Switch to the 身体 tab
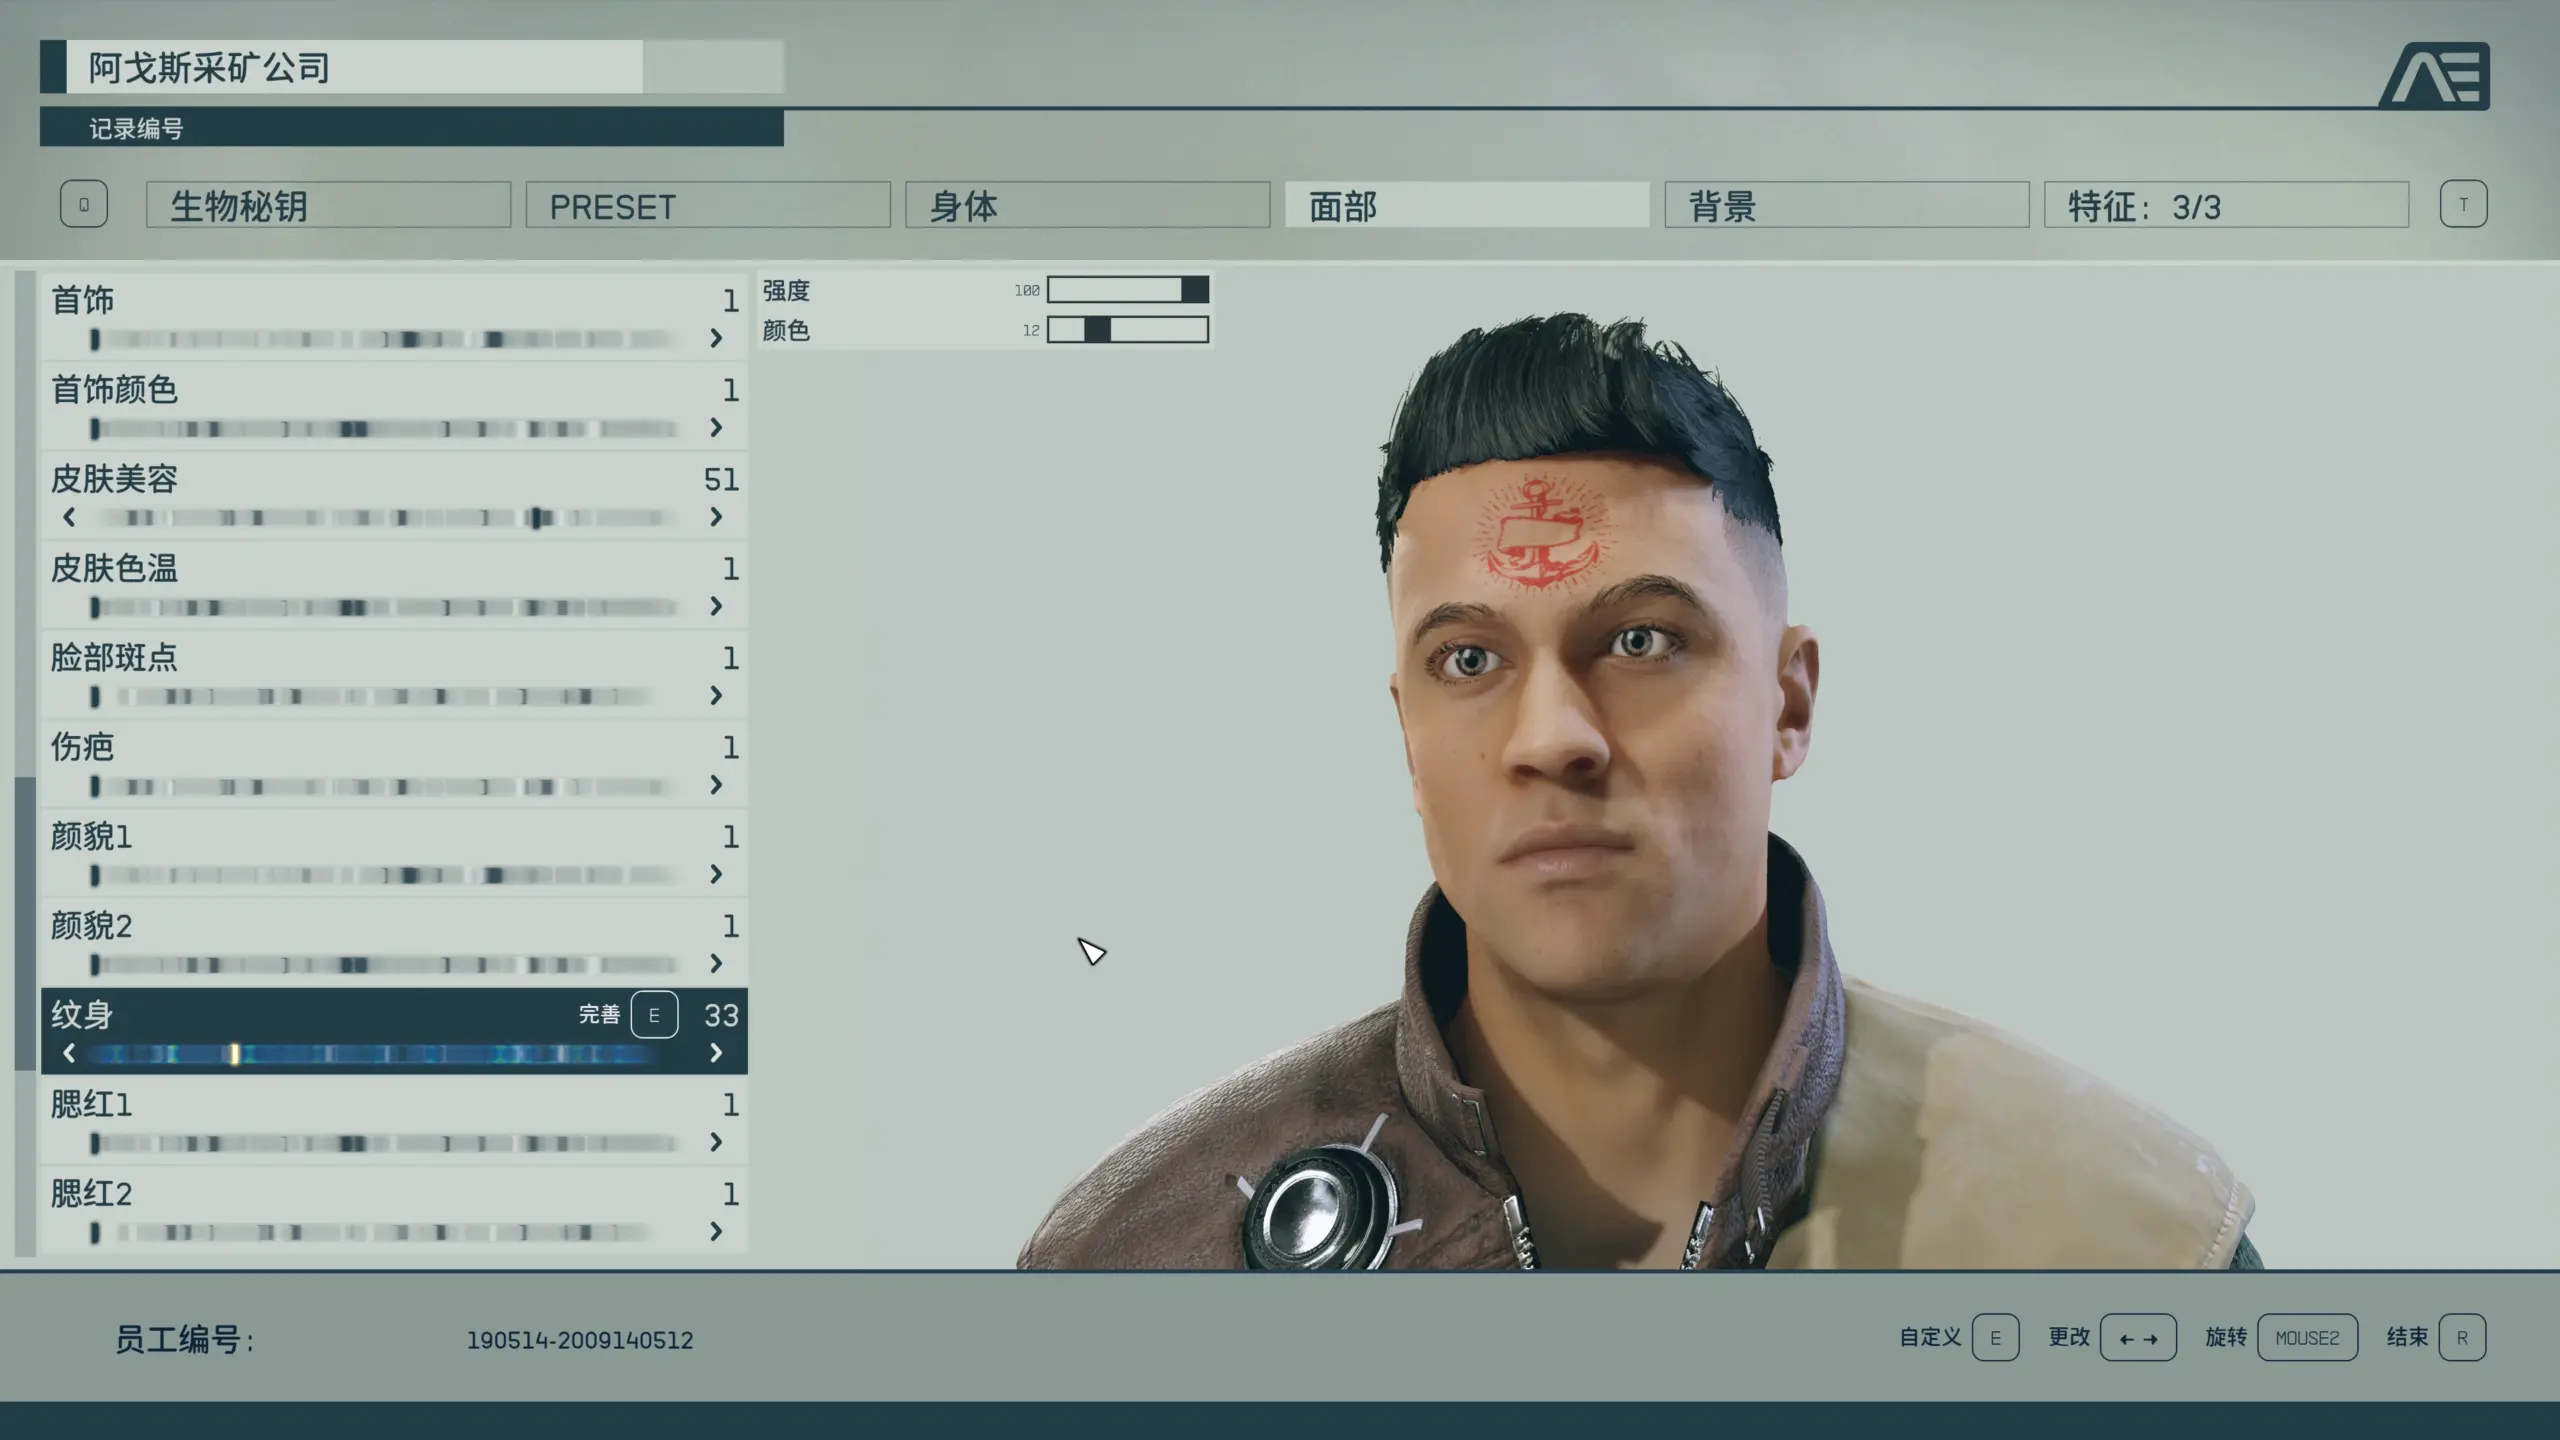The width and height of the screenshot is (2560, 1440). click(1087, 205)
